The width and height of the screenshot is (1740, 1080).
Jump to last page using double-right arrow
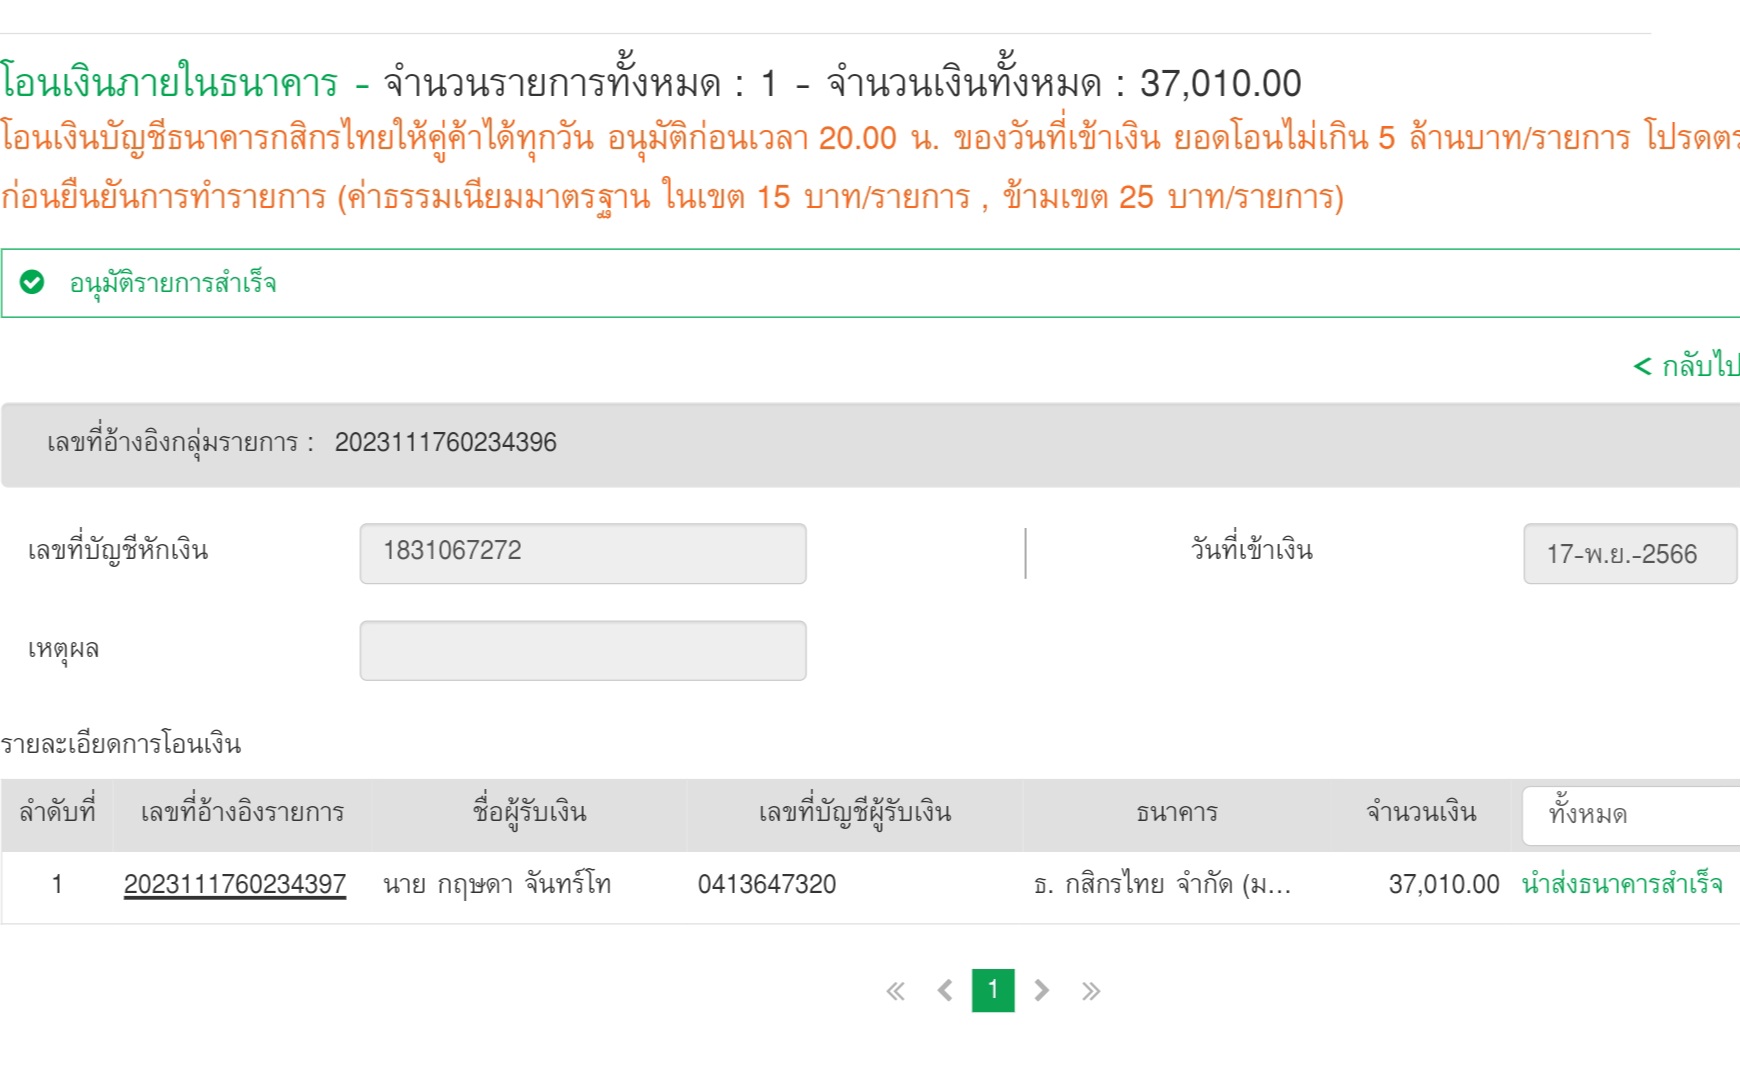(1091, 991)
